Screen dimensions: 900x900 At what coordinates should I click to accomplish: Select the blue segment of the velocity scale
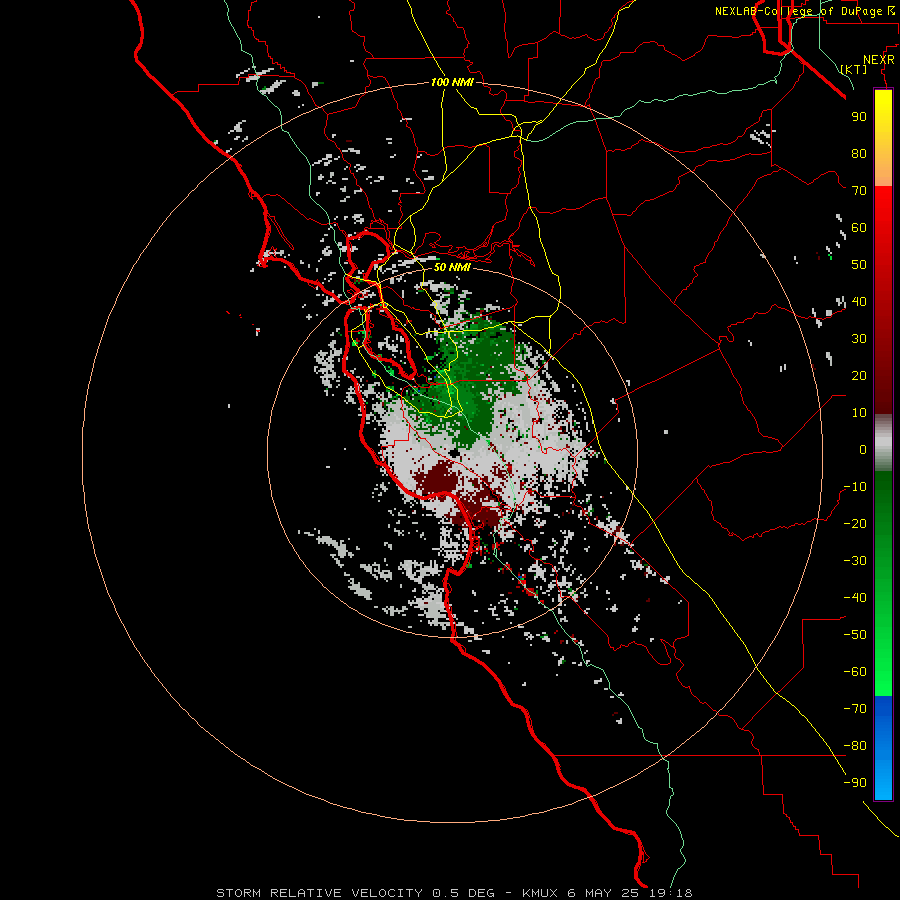(883, 748)
